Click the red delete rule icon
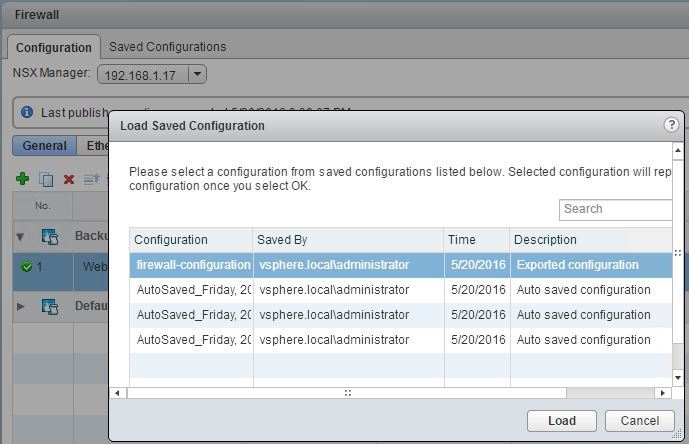 [69, 179]
